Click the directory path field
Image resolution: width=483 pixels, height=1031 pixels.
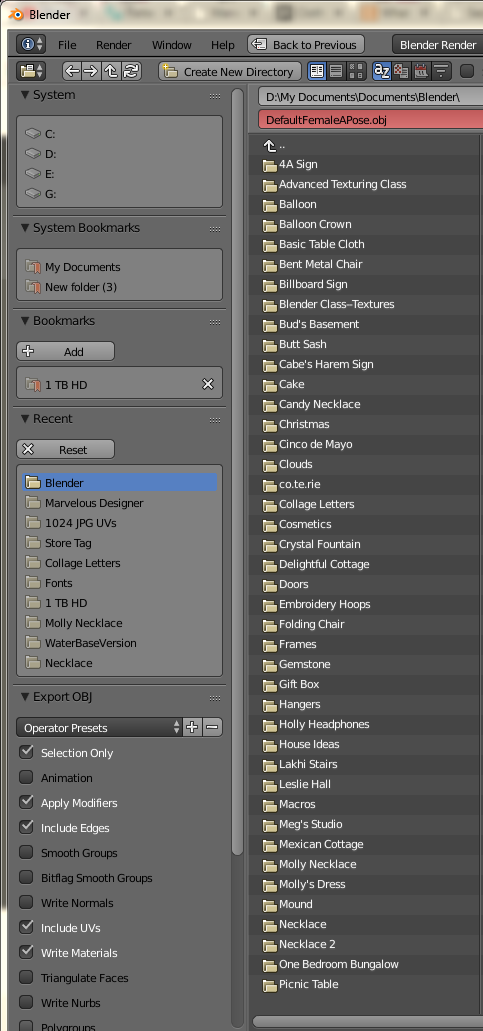[371, 97]
